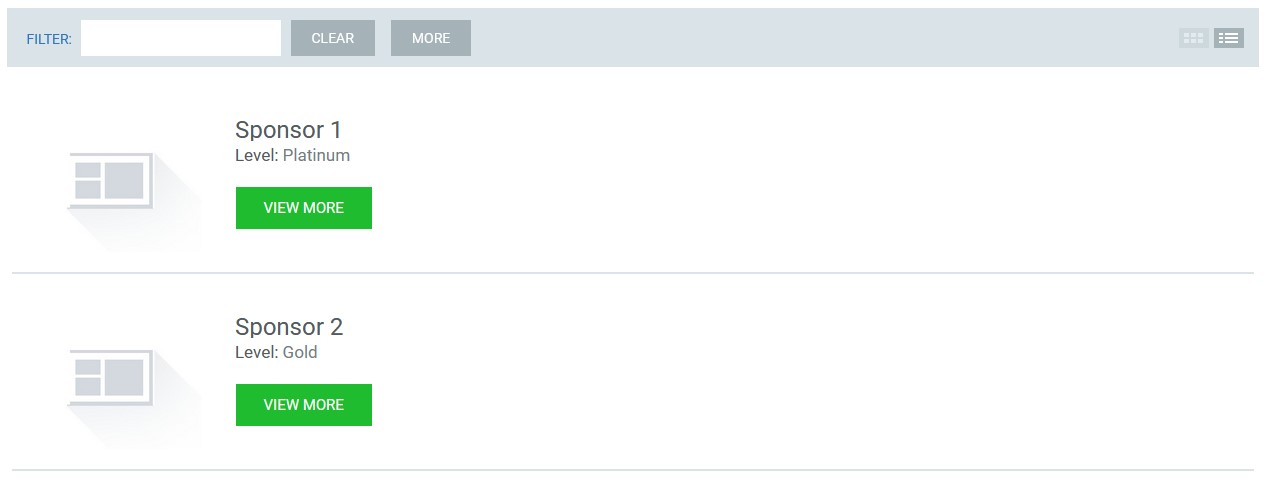View more details for Sponsor 1

(x=304, y=208)
